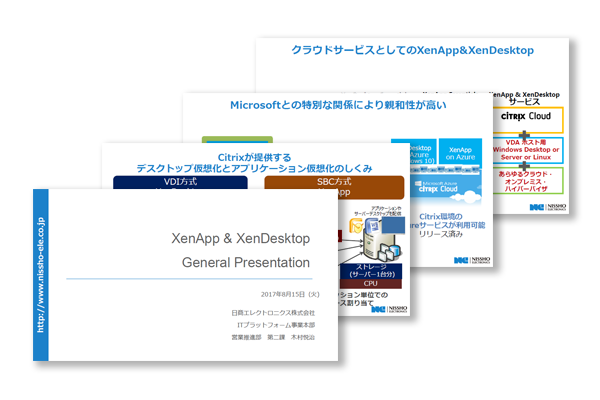The image size is (600, 400).
Task: Open the Microsoftとの特別な関係 slide
Action: pyautogui.click(x=338, y=103)
